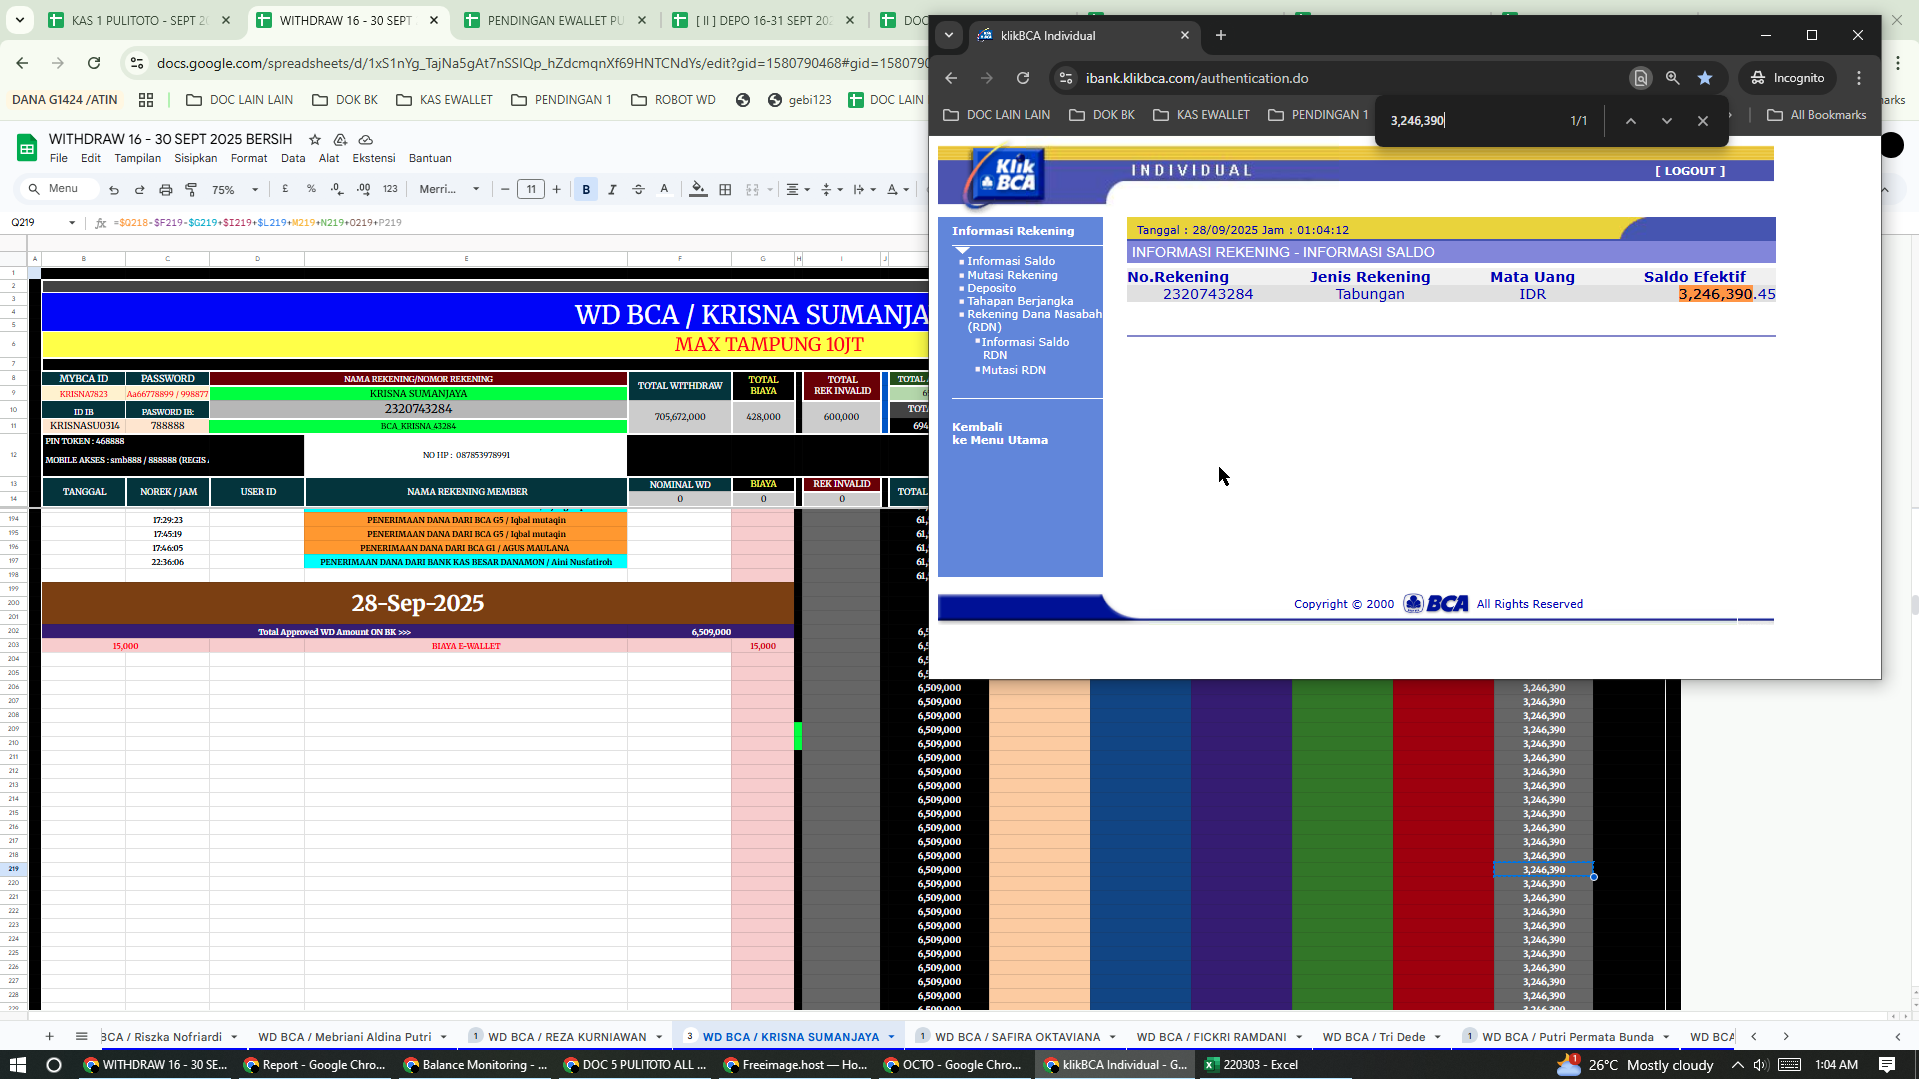
Task: Open the Data menu in Sheets
Action: [x=293, y=158]
